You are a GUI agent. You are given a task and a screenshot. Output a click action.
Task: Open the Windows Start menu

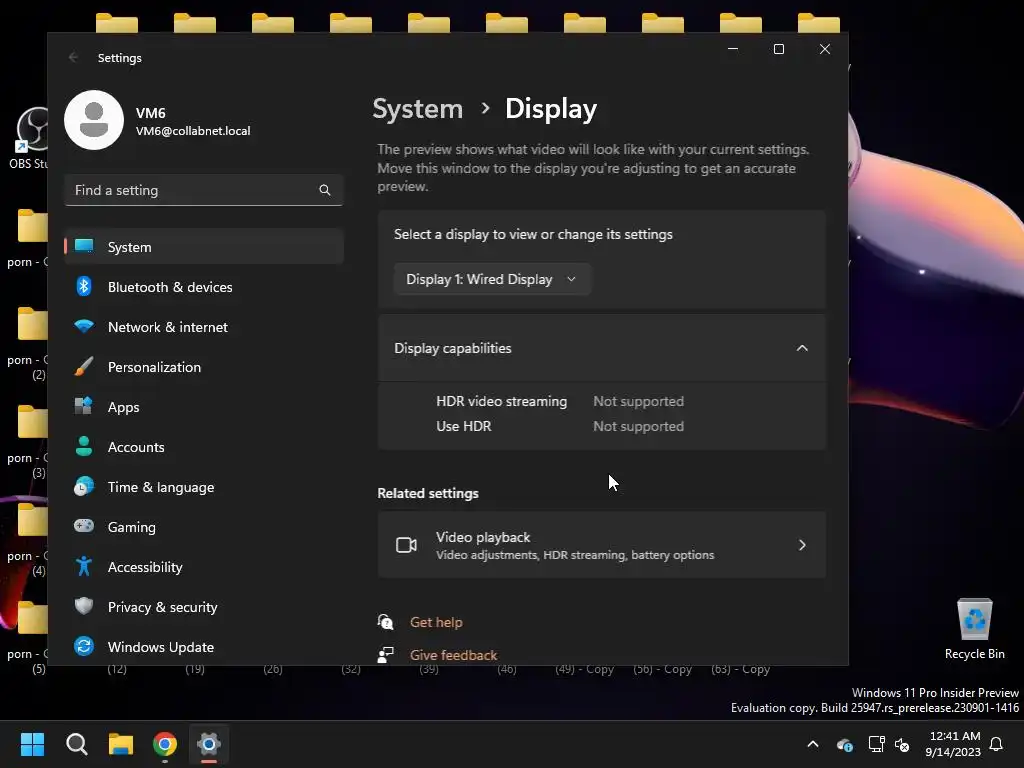[x=32, y=744]
